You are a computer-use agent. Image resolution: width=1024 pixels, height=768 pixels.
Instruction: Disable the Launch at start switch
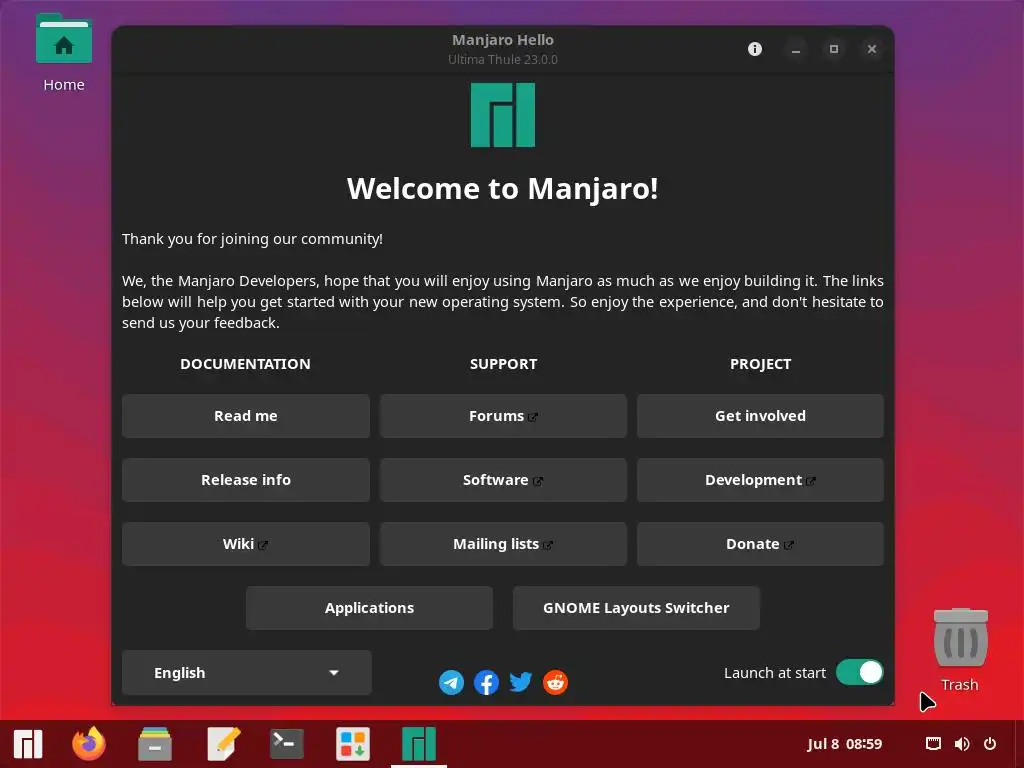coord(859,673)
